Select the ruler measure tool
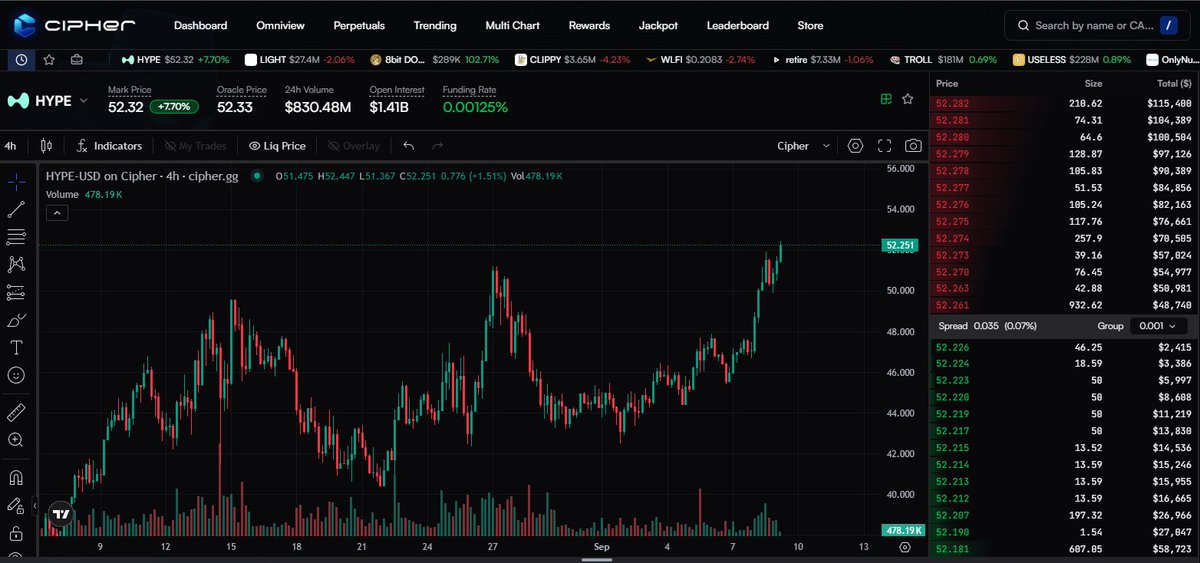 pyautogui.click(x=16, y=412)
